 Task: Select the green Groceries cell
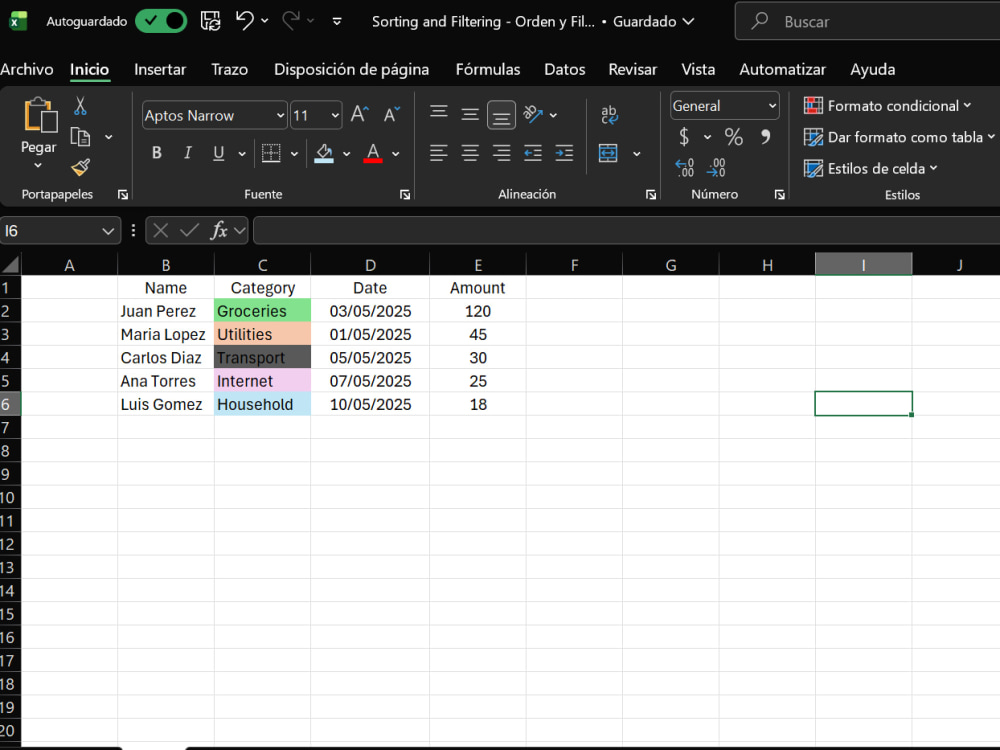coord(262,311)
